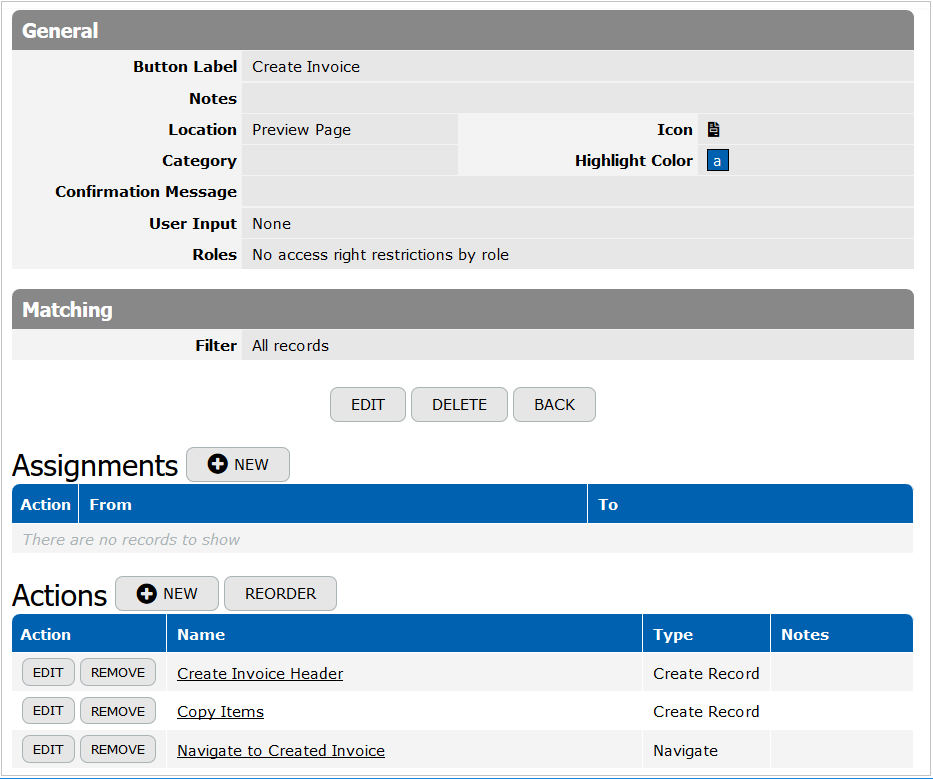Edit the Copy Items action
This screenshot has height=779, width=933.
pyautogui.click(x=48, y=711)
